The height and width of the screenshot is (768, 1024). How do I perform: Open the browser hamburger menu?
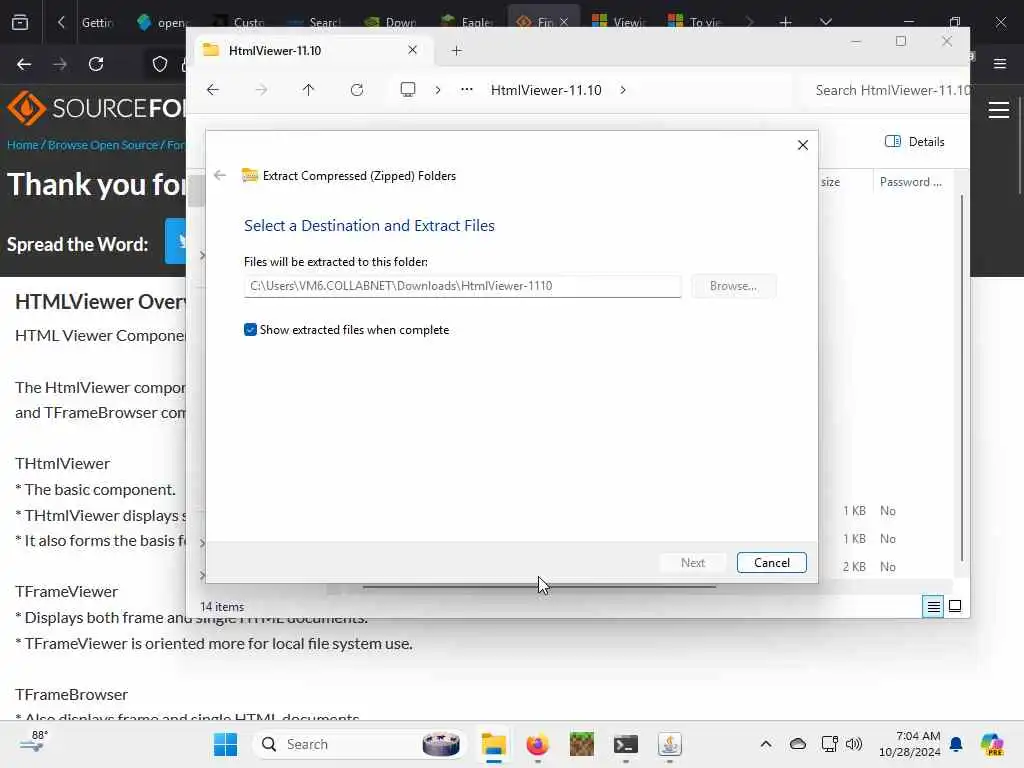(999, 64)
